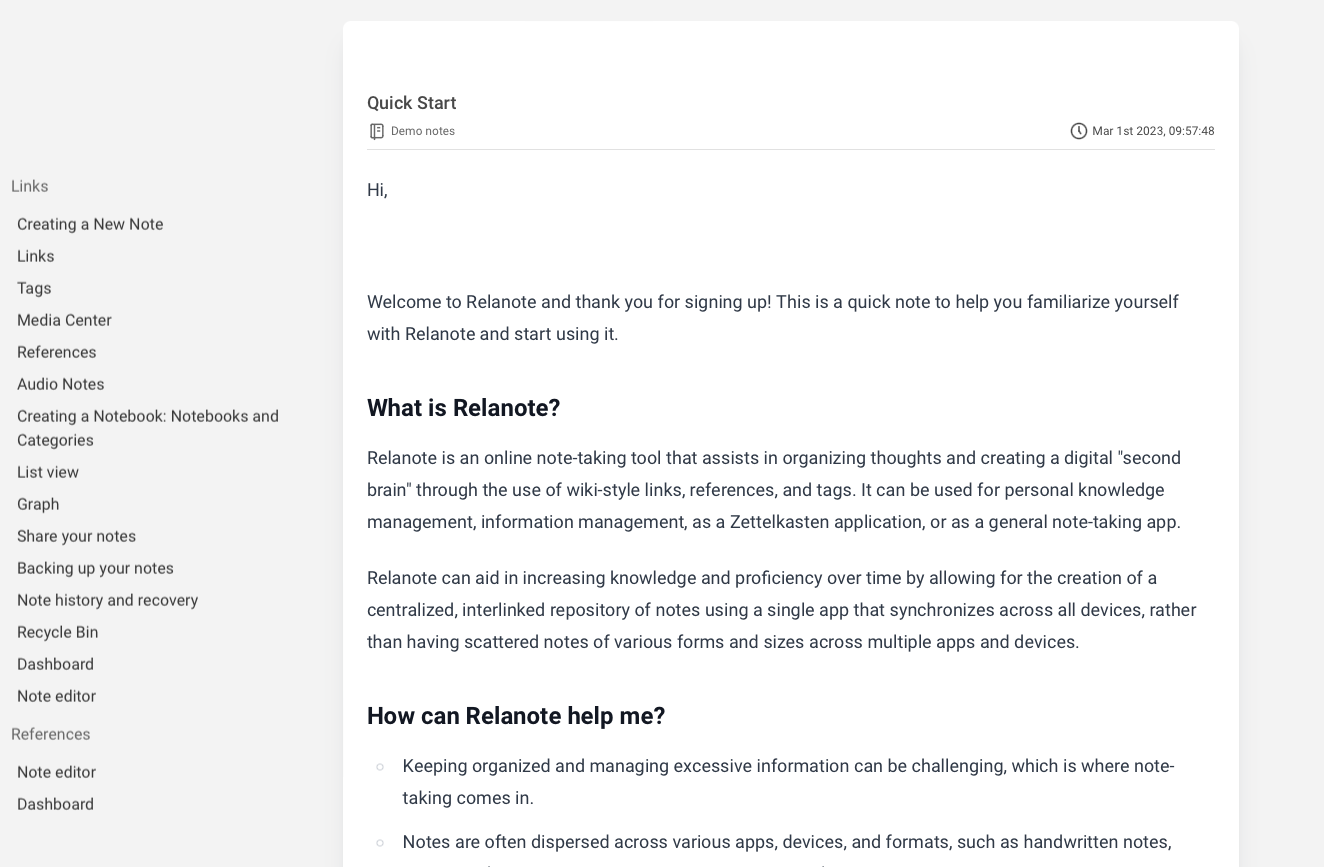Click the clock icon next to timestamp
1324x867 pixels.
click(x=1078, y=131)
